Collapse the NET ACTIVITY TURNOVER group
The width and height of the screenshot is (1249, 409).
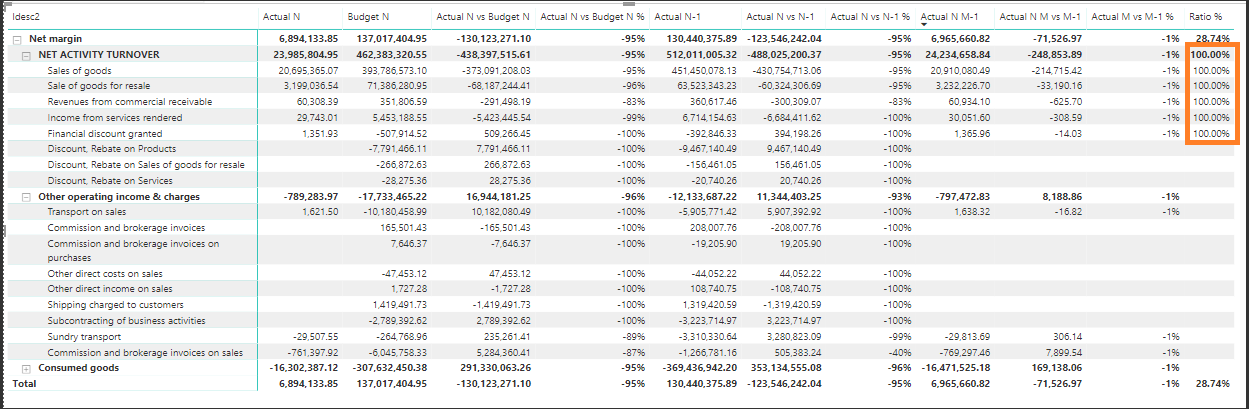click(x=27, y=54)
